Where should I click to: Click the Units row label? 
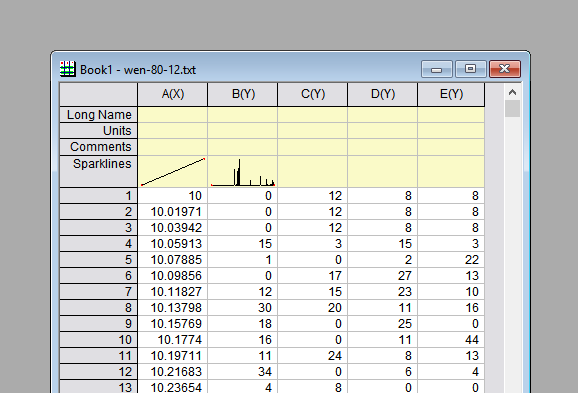click(98, 131)
